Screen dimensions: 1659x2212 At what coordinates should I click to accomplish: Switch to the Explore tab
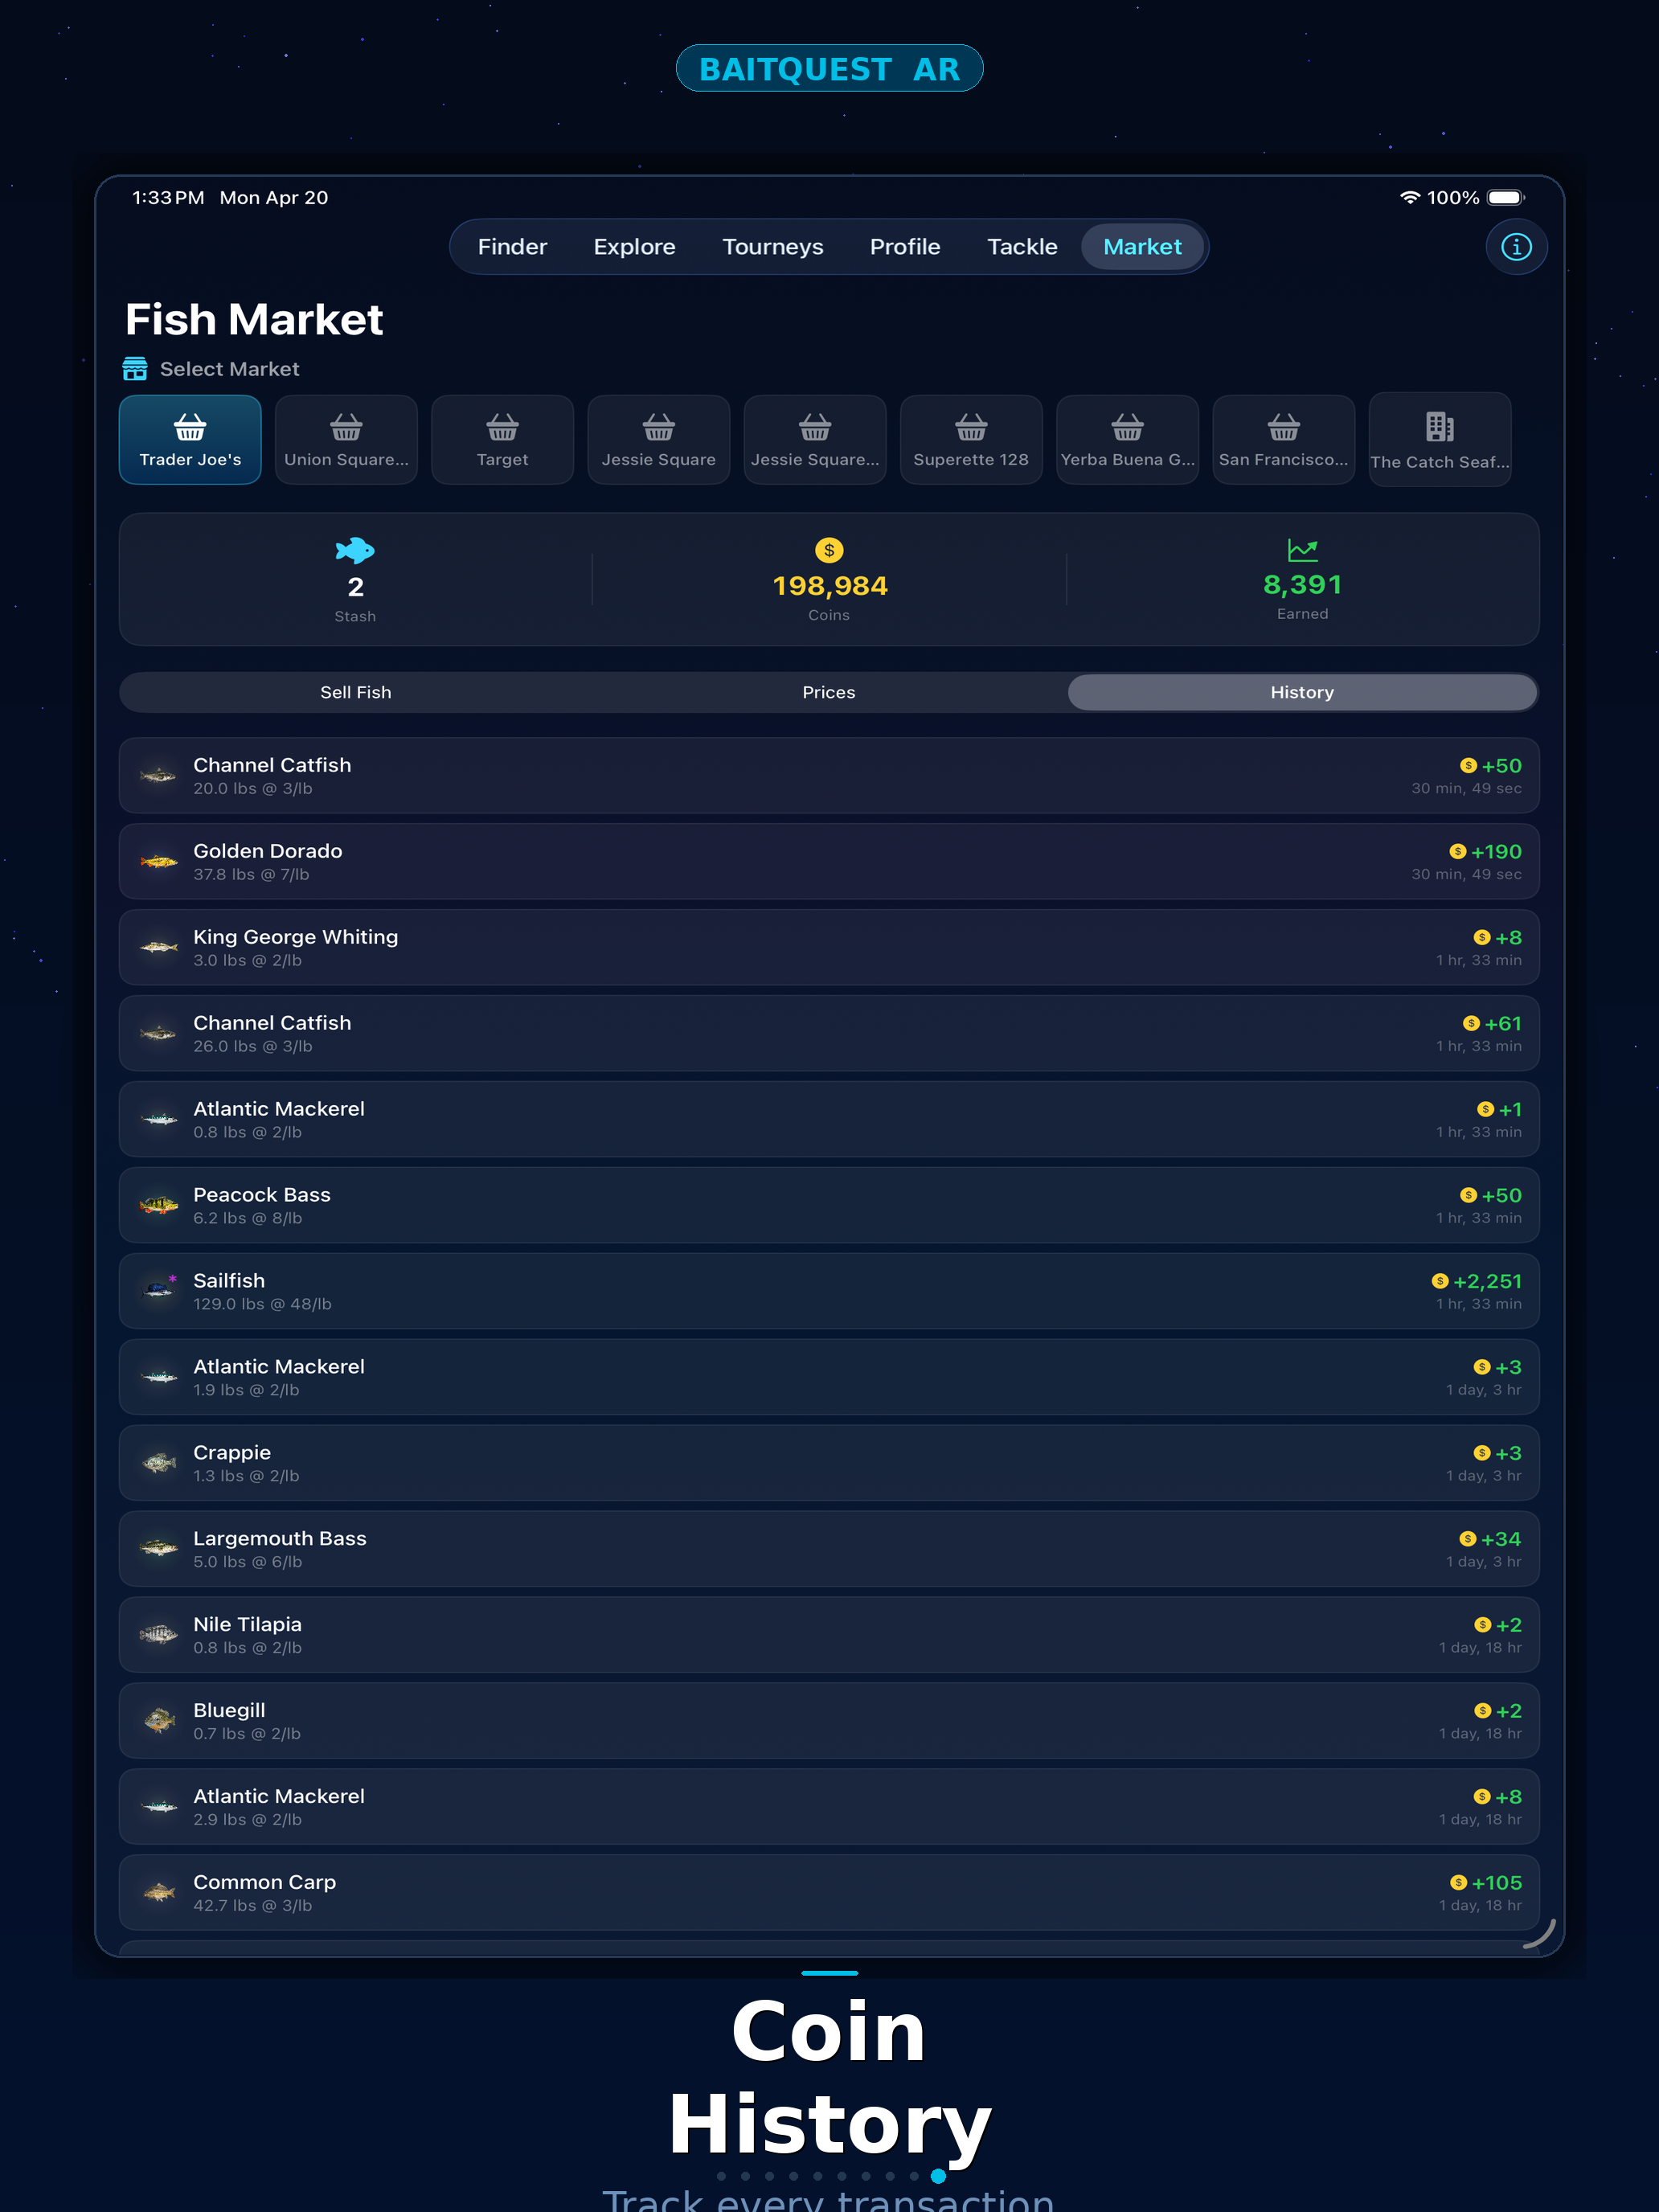click(634, 247)
